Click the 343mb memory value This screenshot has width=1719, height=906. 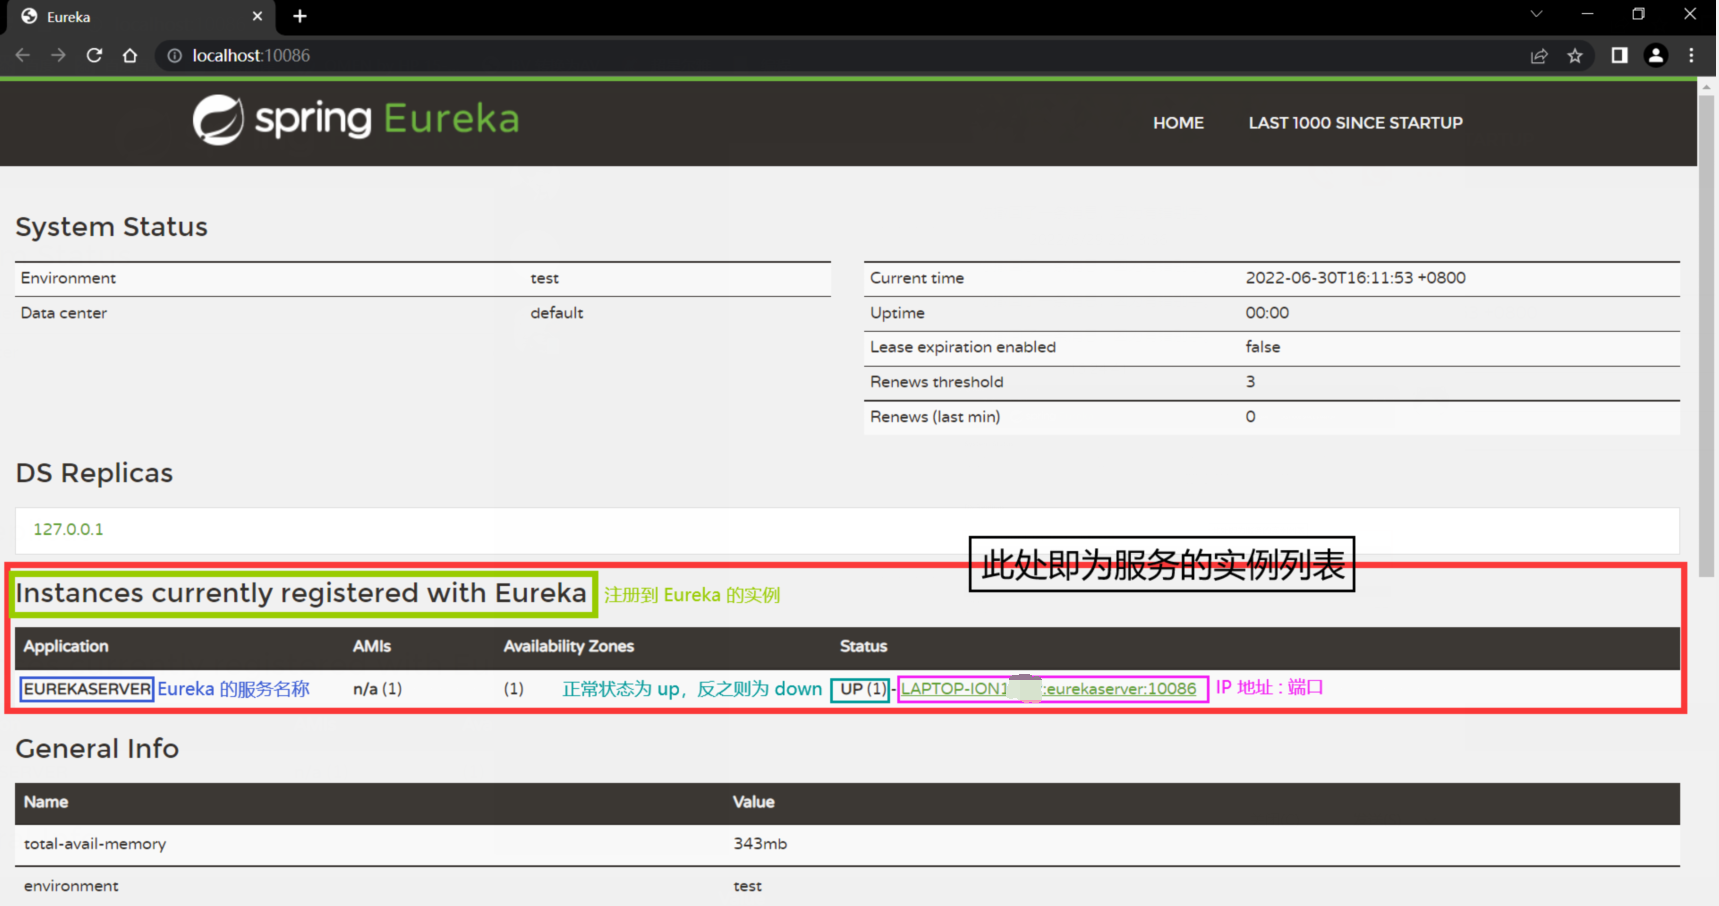click(x=760, y=844)
